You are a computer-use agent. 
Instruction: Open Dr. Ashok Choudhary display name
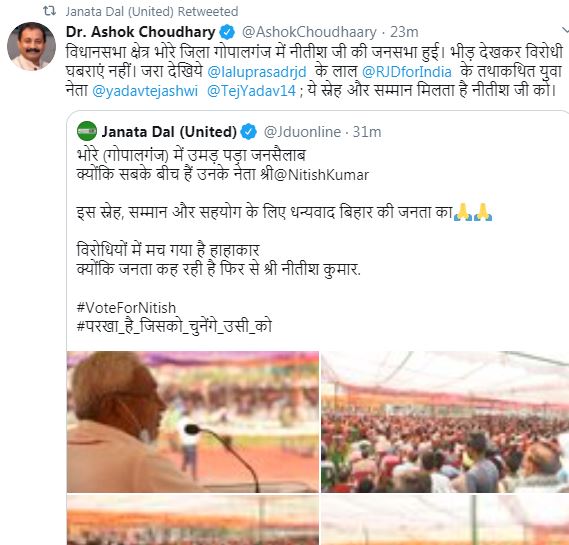pos(140,32)
